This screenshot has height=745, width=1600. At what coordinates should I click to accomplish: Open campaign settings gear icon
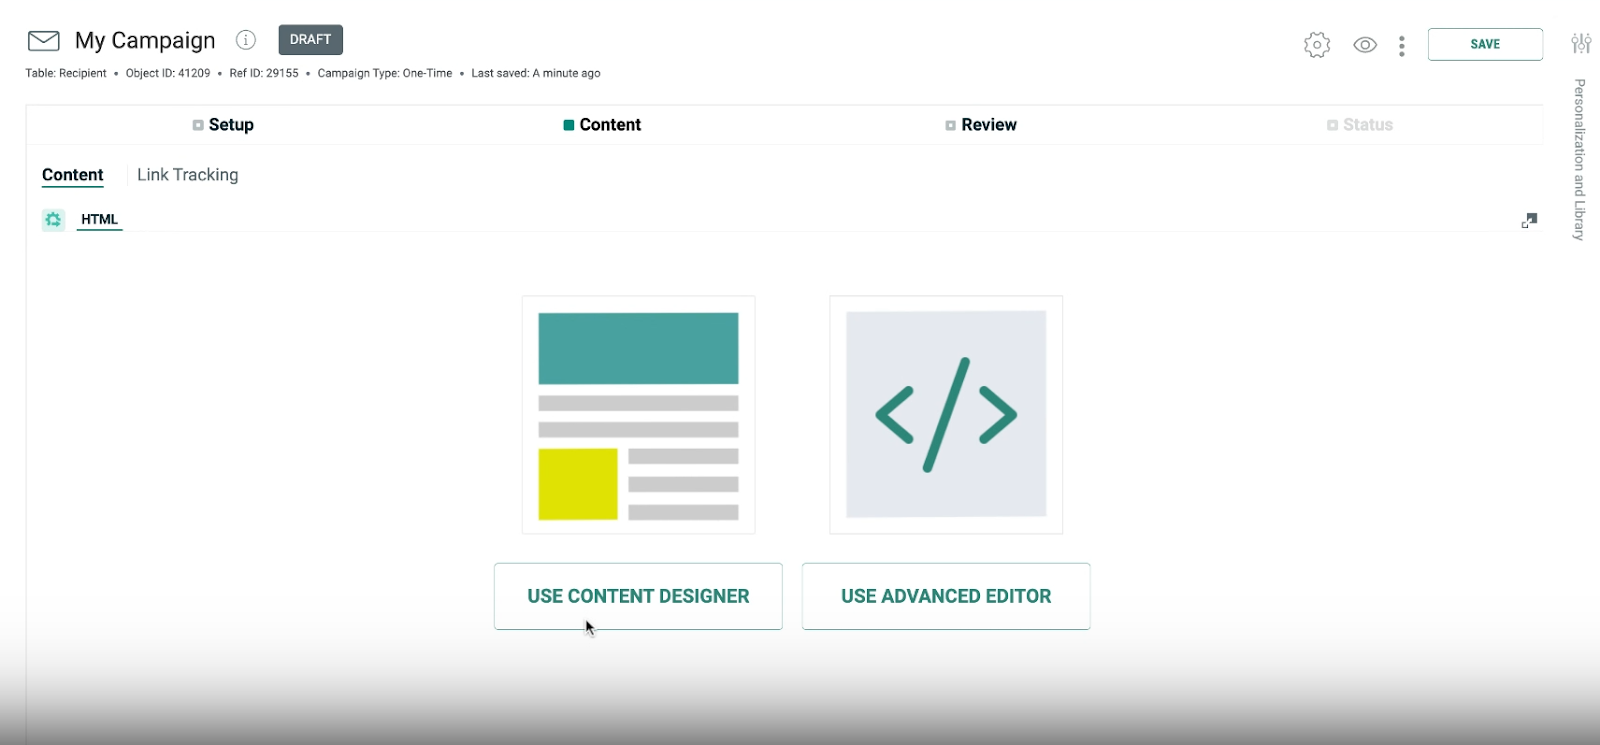(1317, 45)
